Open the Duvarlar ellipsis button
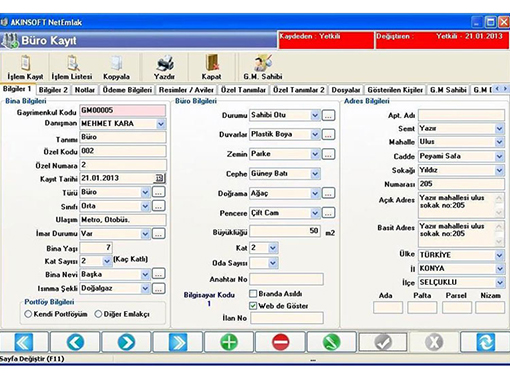Viewport: 510px width, 380px height. [x=329, y=135]
